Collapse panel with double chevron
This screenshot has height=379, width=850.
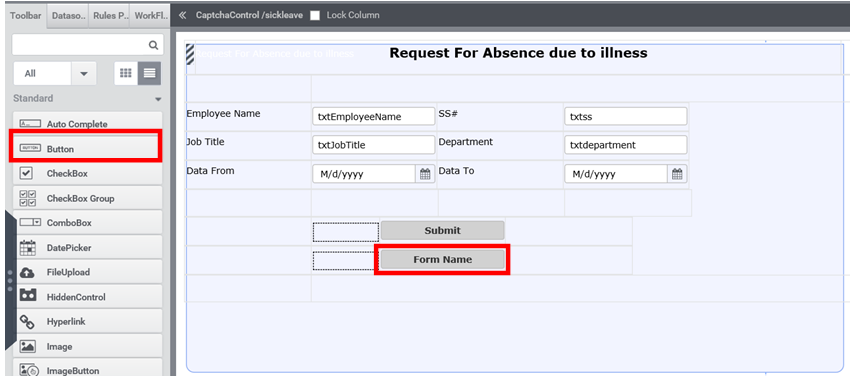(x=183, y=15)
